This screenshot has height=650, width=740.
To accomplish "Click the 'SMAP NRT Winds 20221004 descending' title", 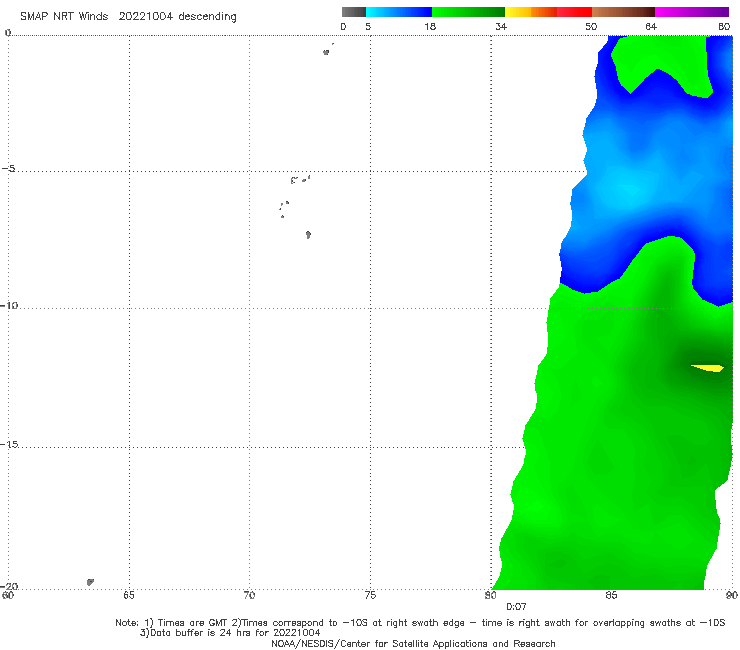I will [x=128, y=16].
